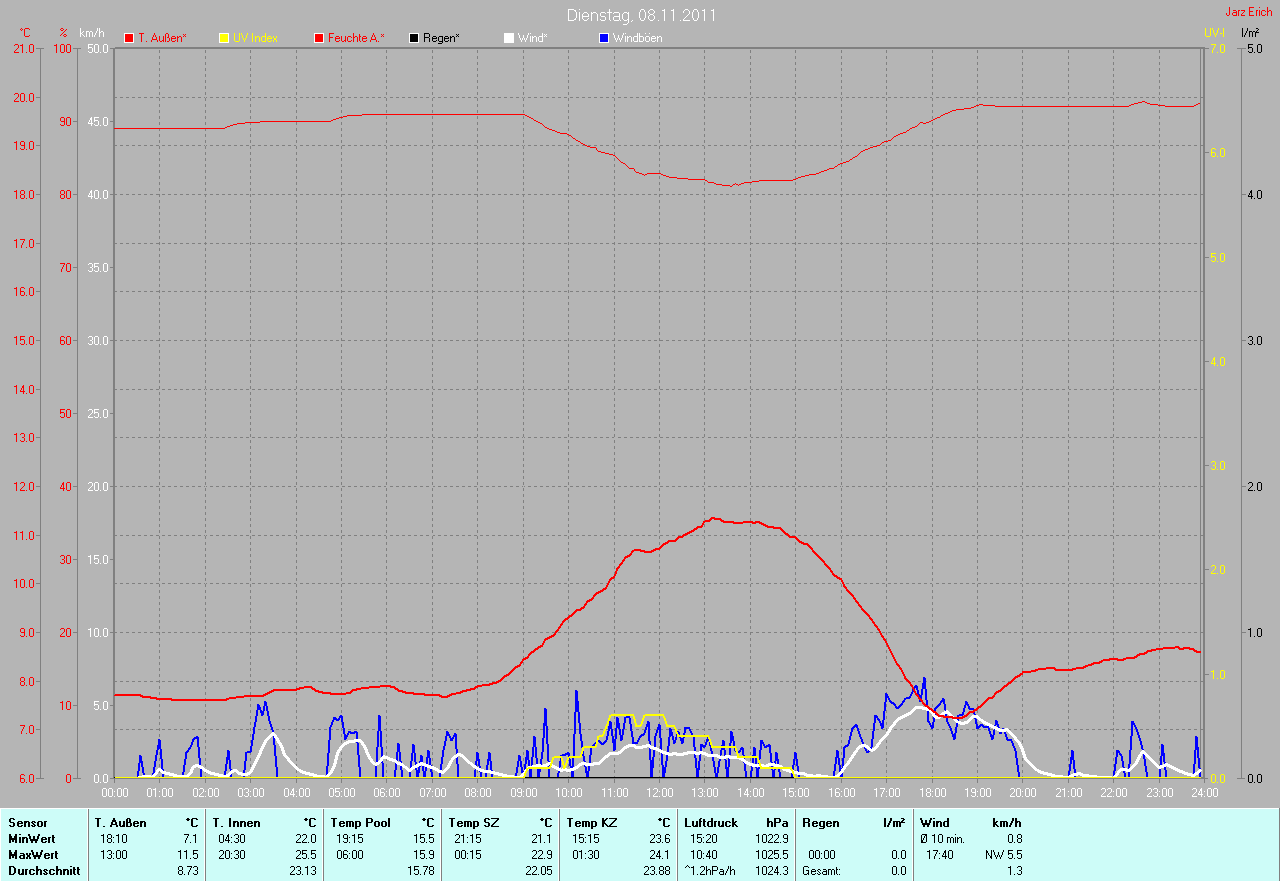1280x881 pixels.
Task: Click the 'Windböen' legend label
Action: click(x=637, y=38)
